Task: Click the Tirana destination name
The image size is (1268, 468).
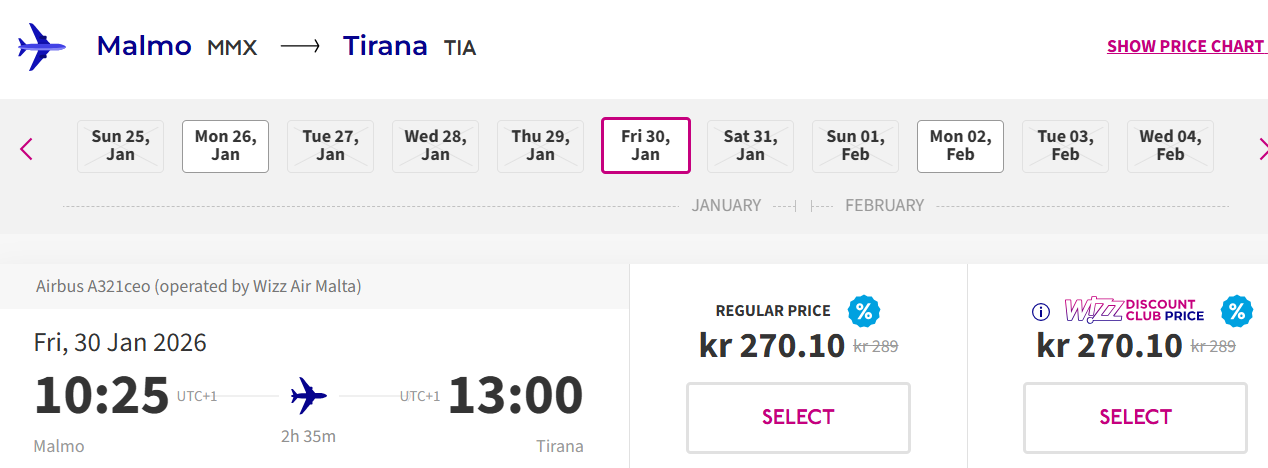Action: tap(385, 46)
